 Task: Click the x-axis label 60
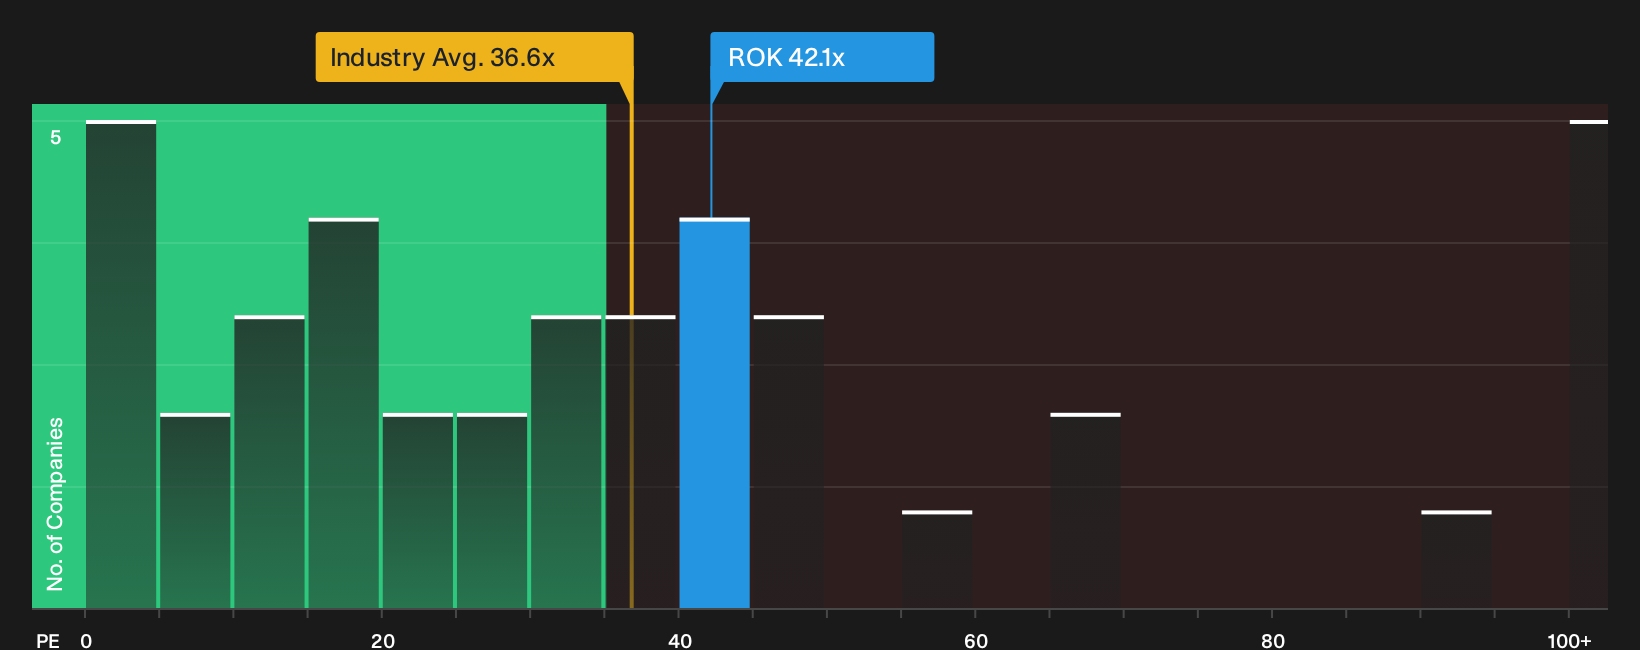click(976, 640)
